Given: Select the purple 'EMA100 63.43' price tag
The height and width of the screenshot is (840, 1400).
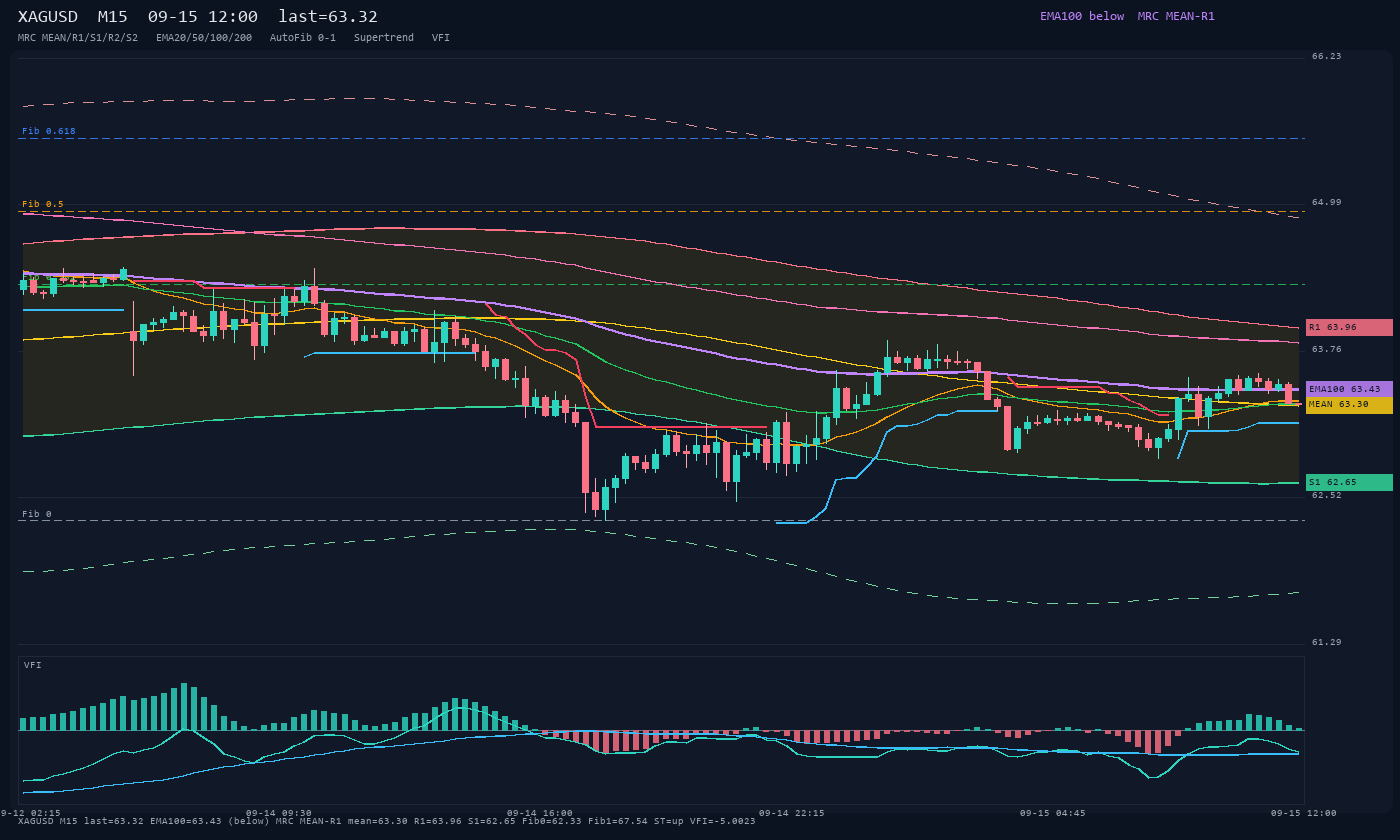Looking at the screenshot, I should click(x=1349, y=389).
